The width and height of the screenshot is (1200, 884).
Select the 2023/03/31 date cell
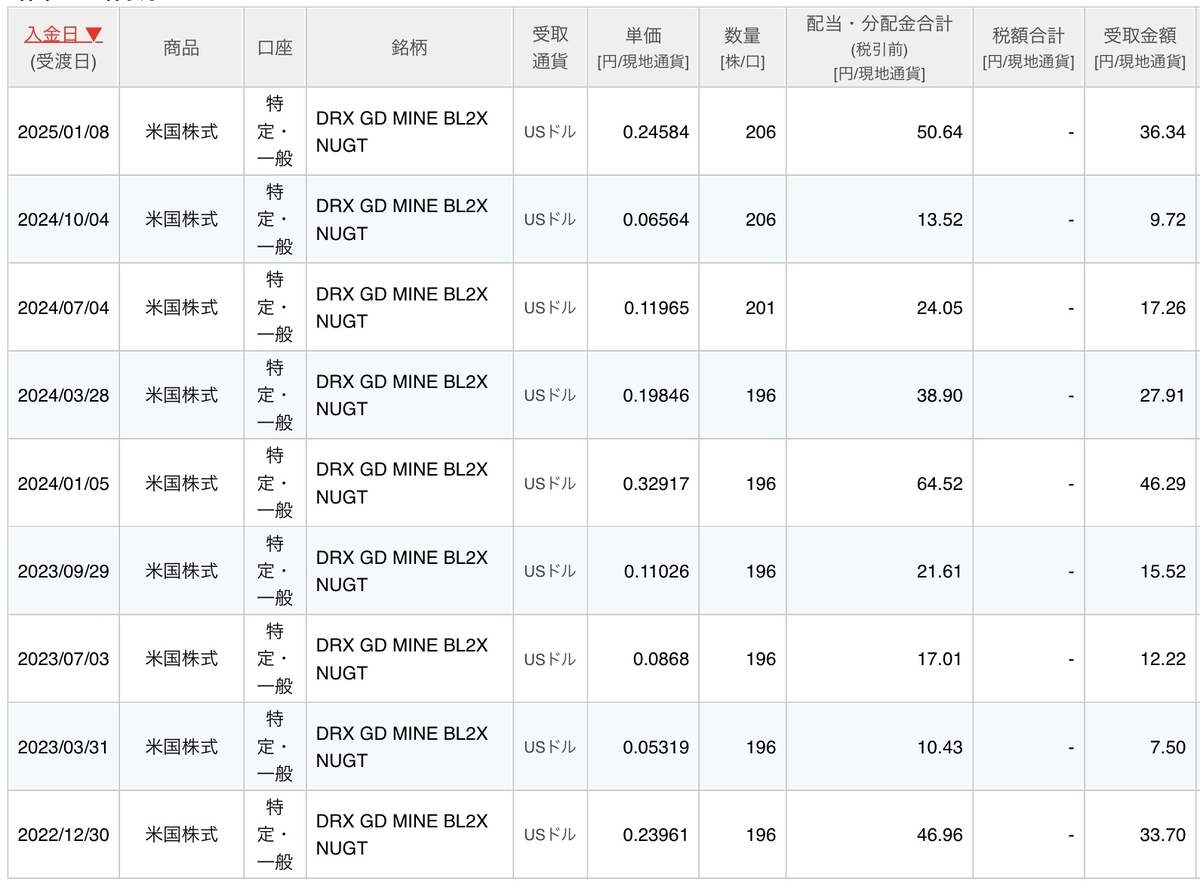point(63,748)
